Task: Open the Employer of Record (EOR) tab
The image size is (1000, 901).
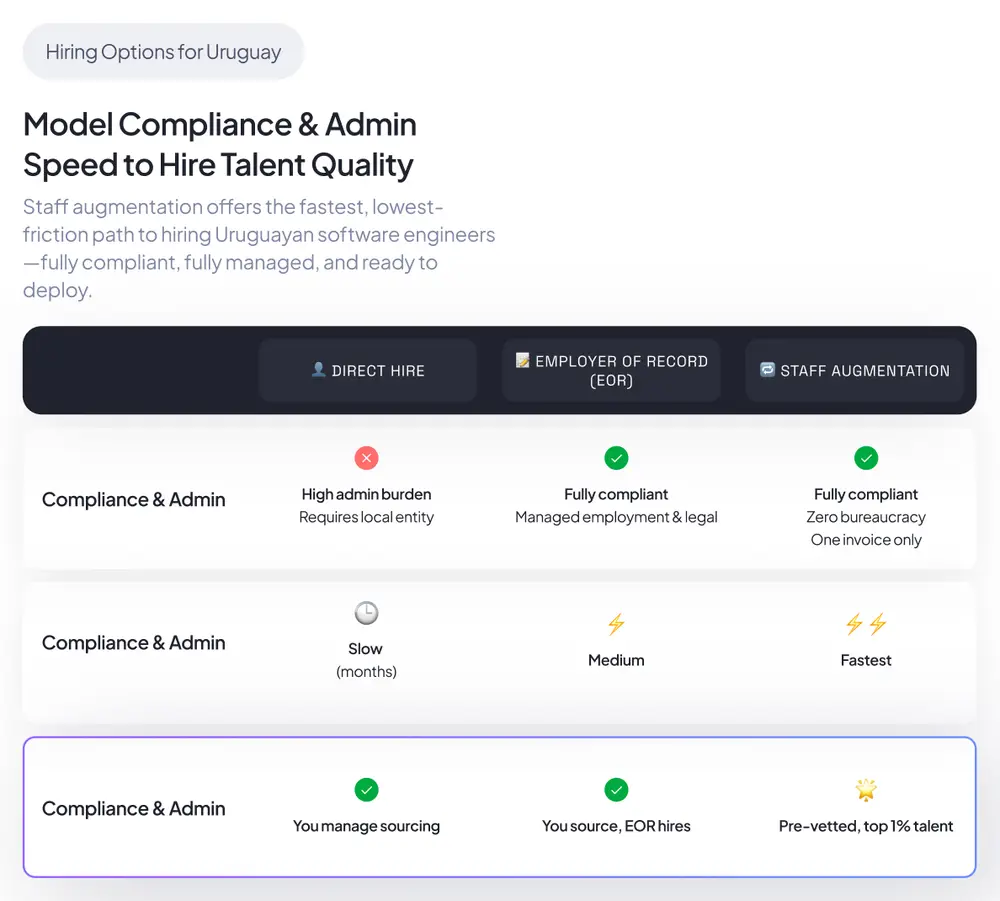Action: 611,370
